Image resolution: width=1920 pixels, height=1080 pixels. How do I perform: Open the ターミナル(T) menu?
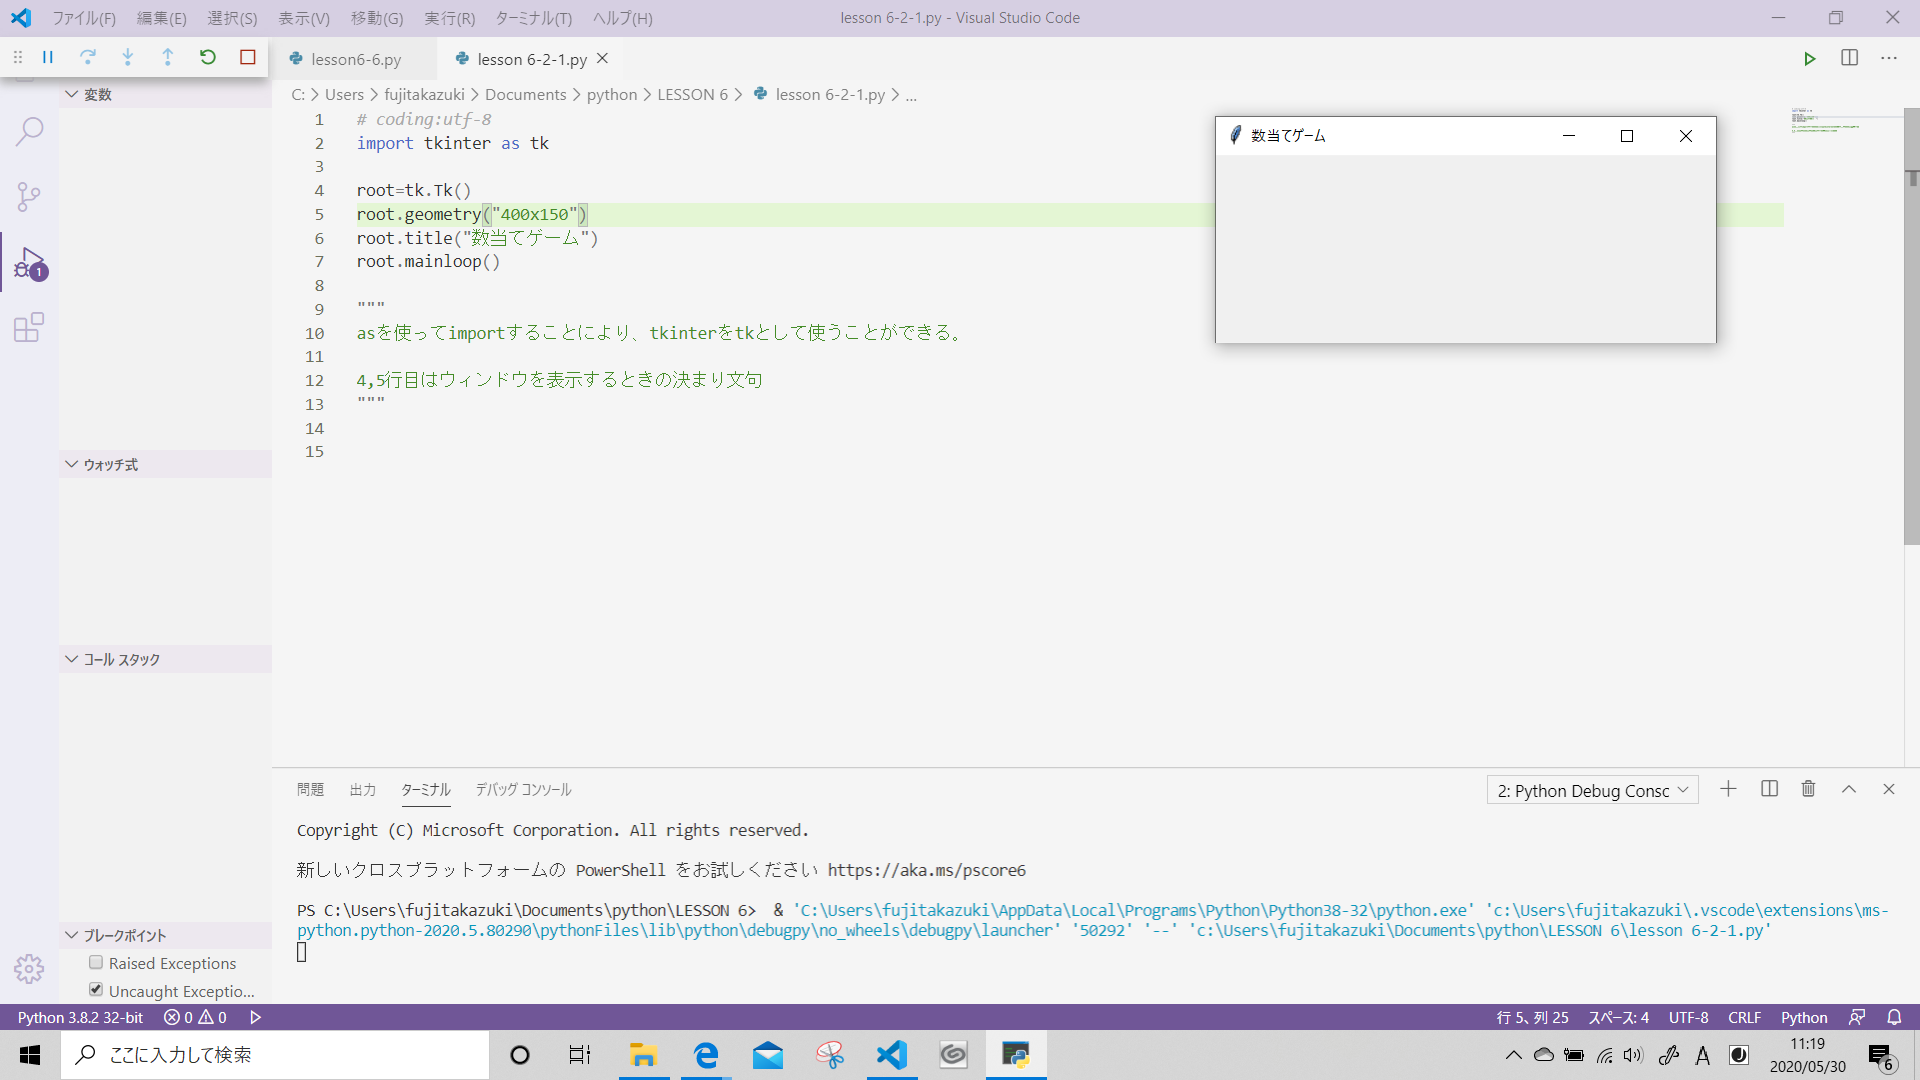point(533,18)
